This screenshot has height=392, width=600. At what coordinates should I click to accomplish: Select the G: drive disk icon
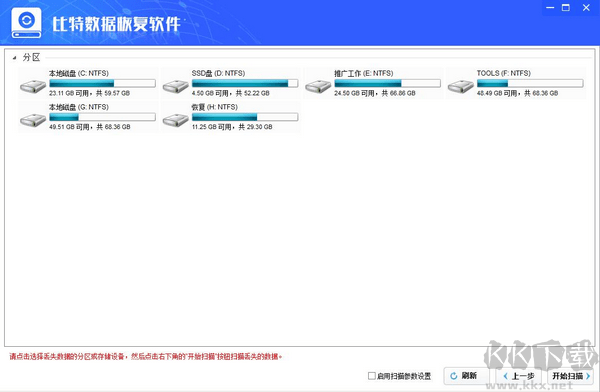click(33, 120)
